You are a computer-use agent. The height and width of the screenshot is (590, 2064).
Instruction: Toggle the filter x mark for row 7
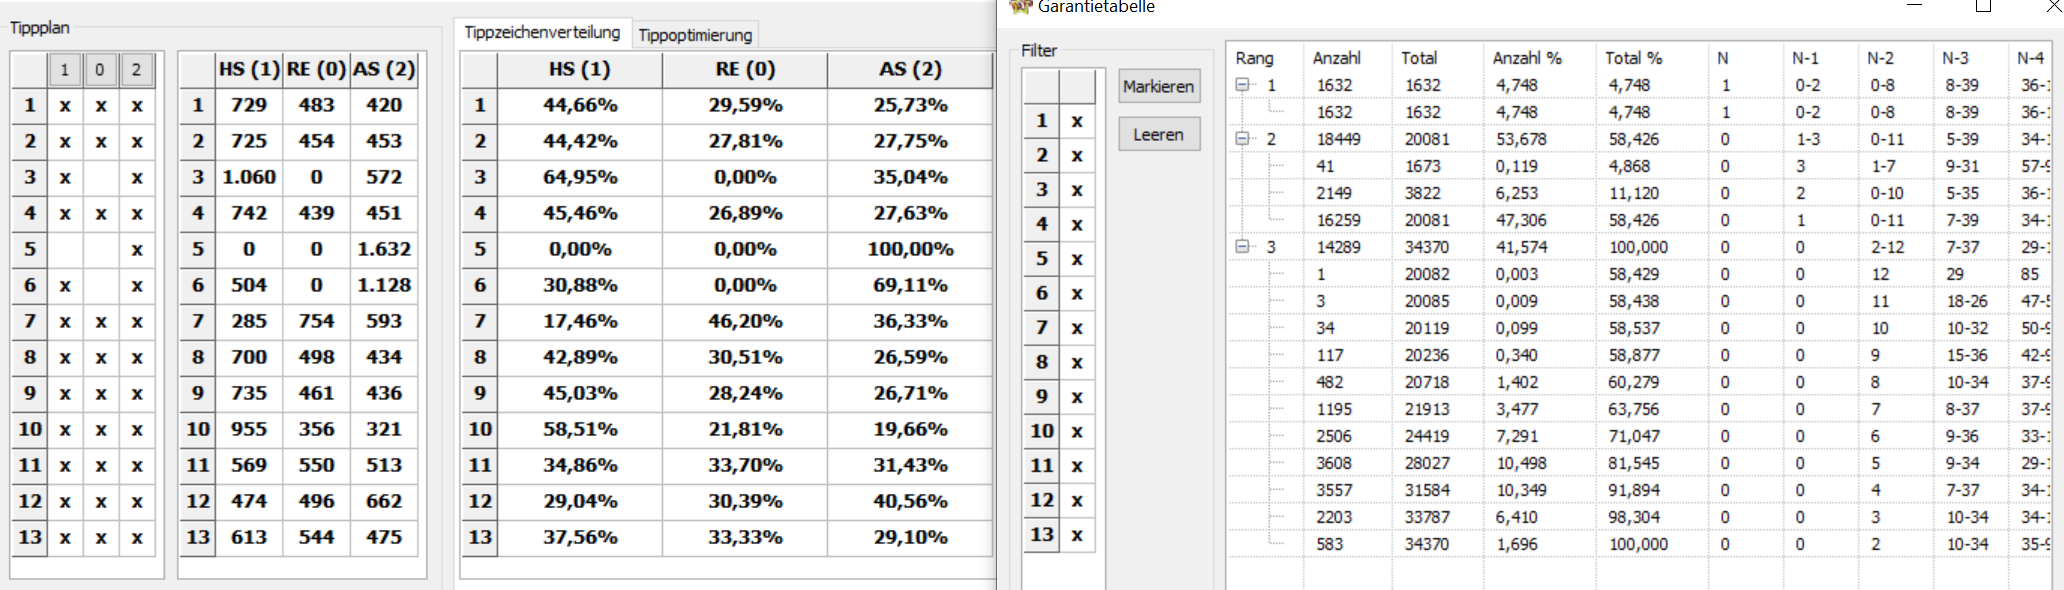[x=1077, y=328]
